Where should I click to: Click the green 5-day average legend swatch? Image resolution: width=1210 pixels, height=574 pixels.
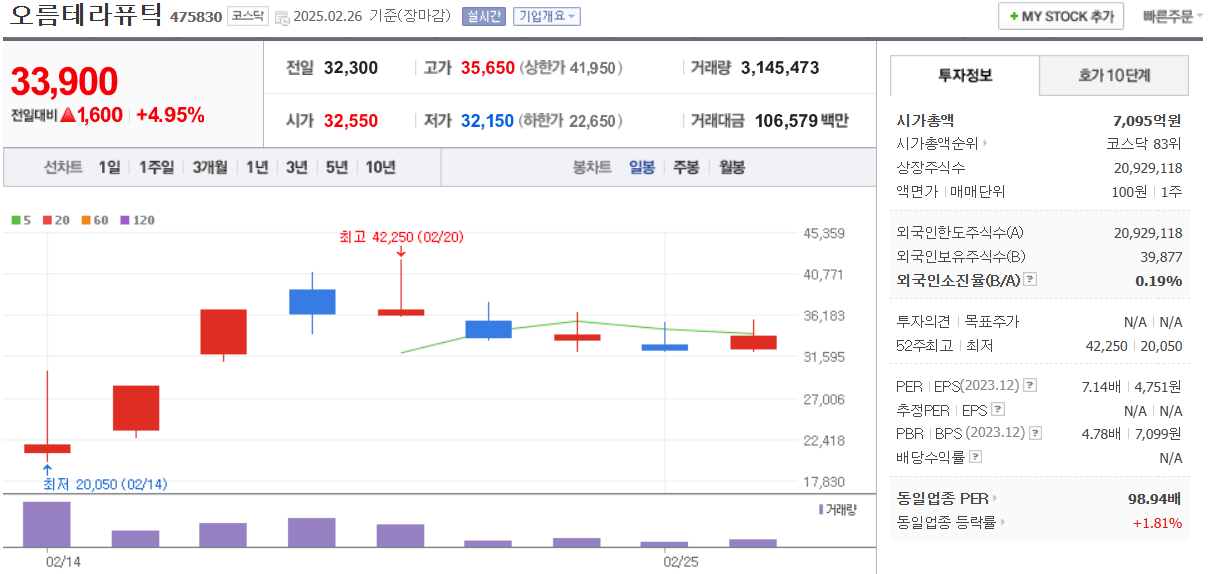15,220
